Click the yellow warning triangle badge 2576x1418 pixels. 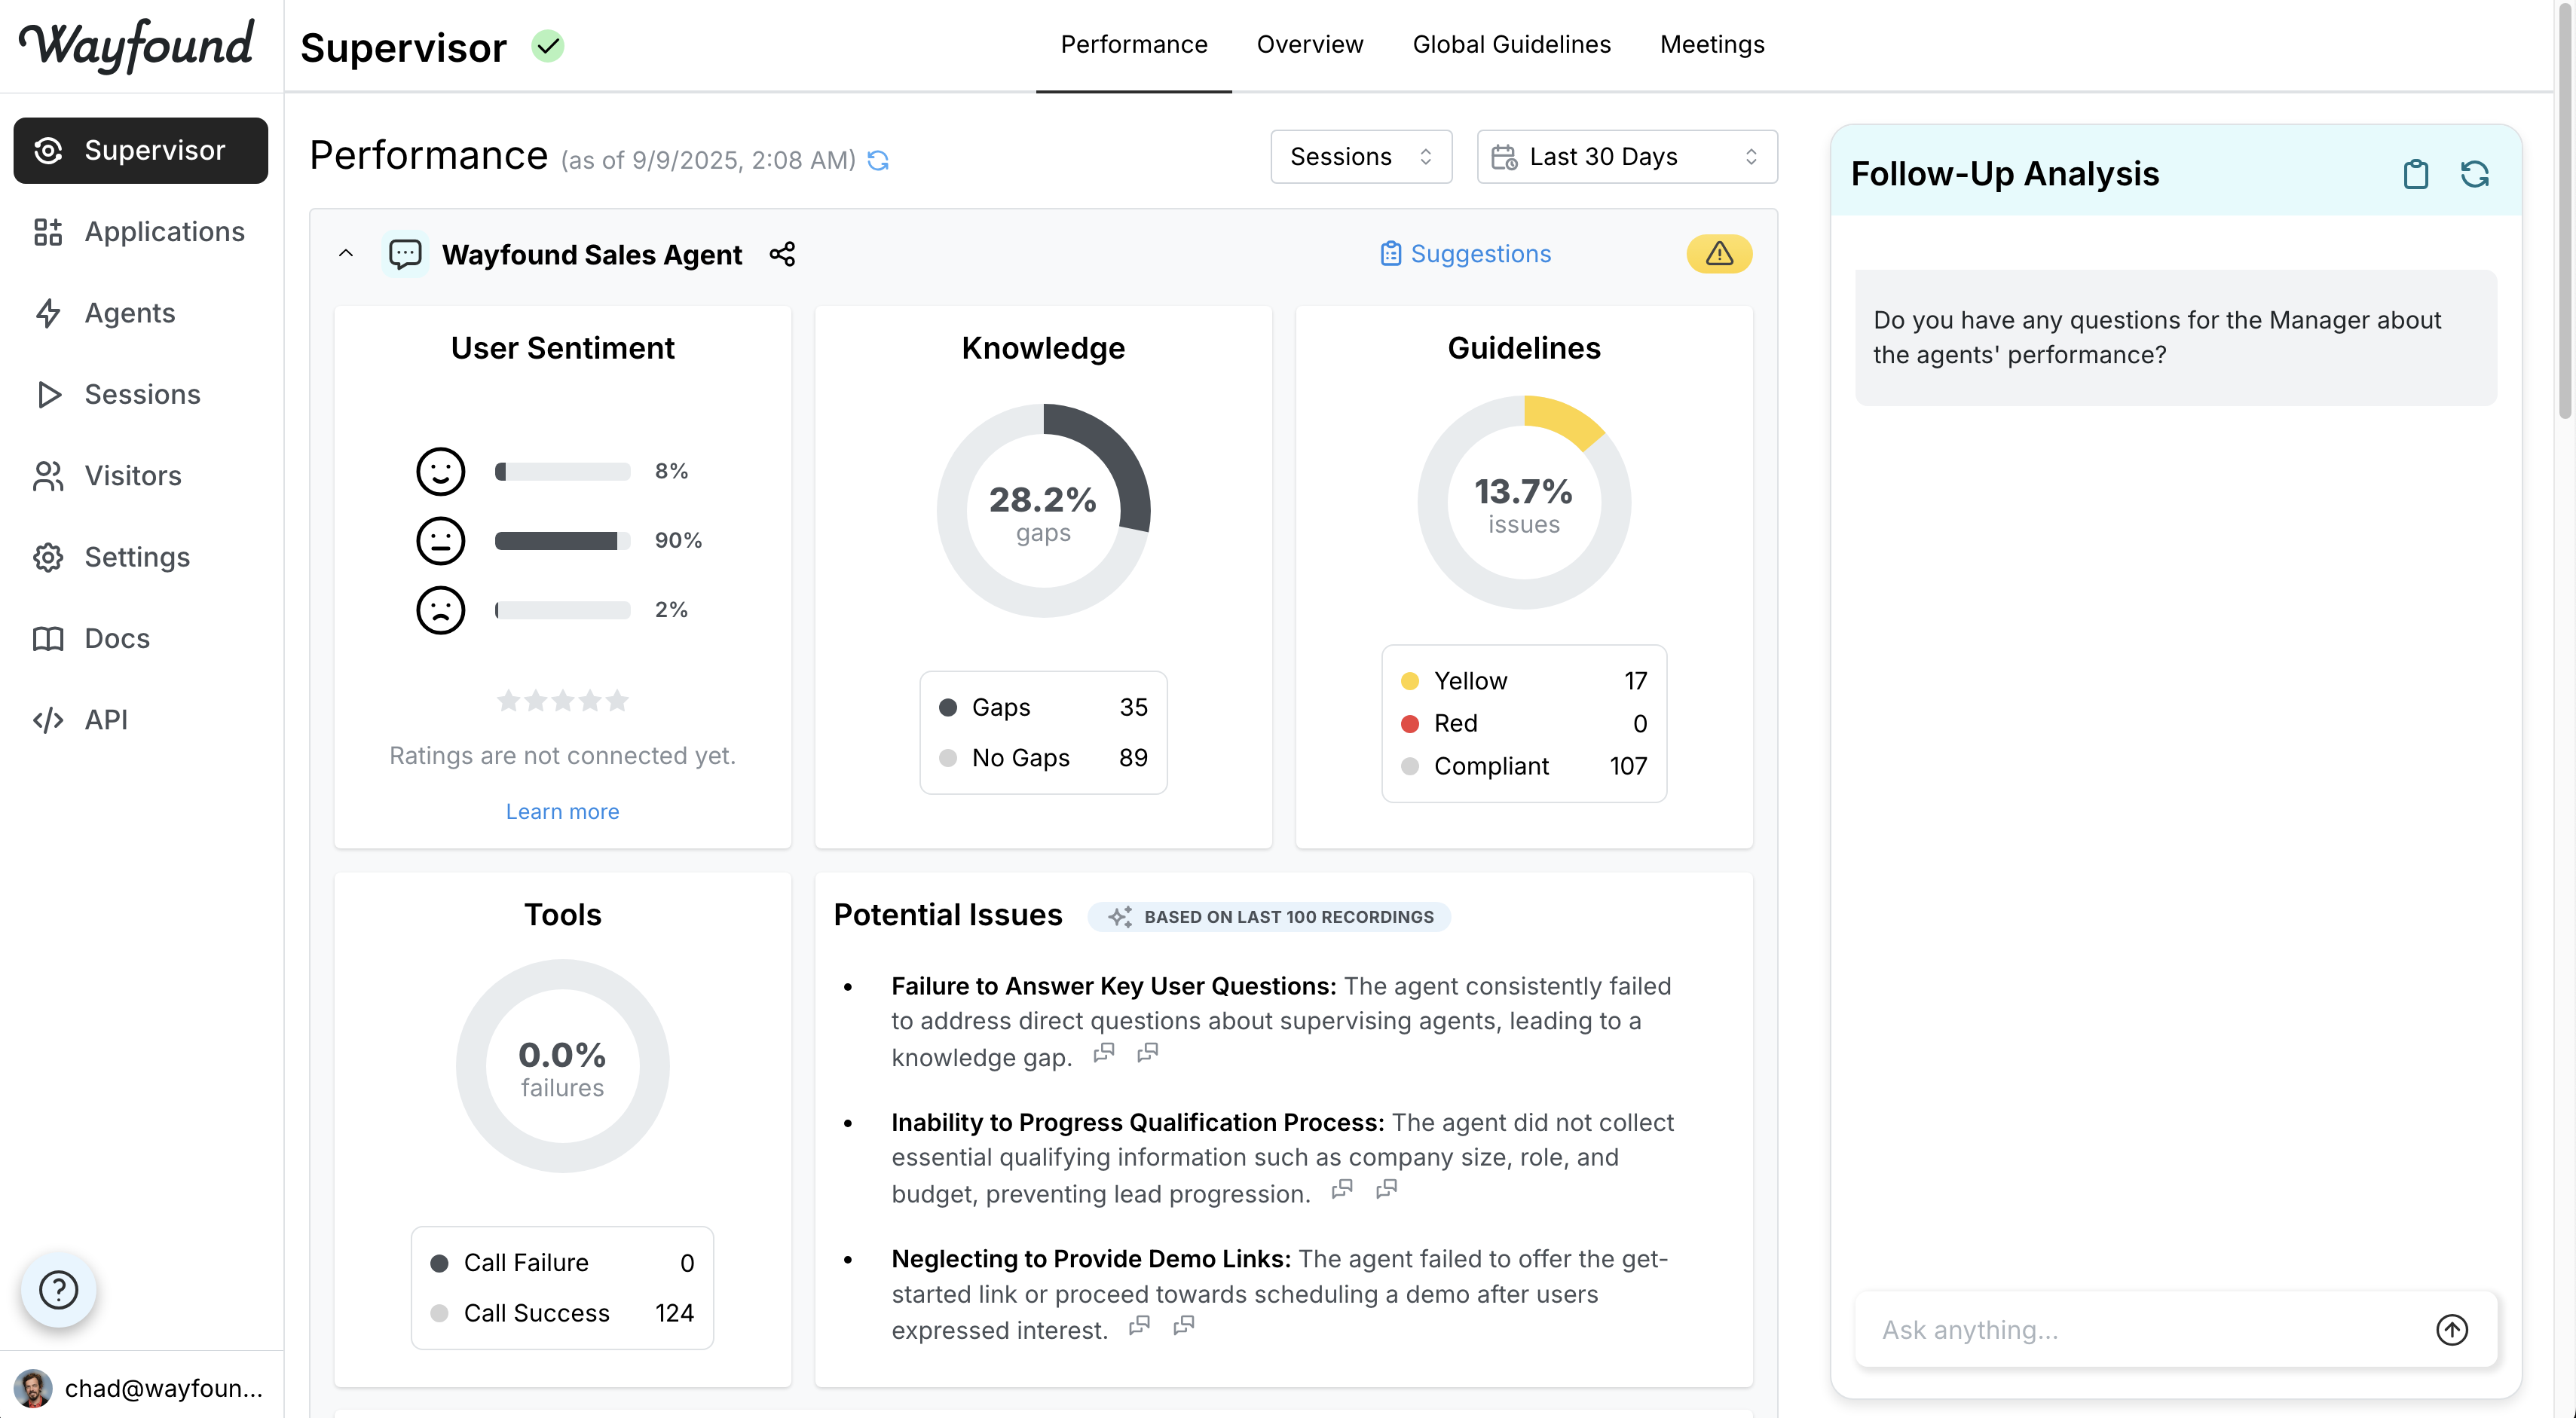coord(1718,254)
